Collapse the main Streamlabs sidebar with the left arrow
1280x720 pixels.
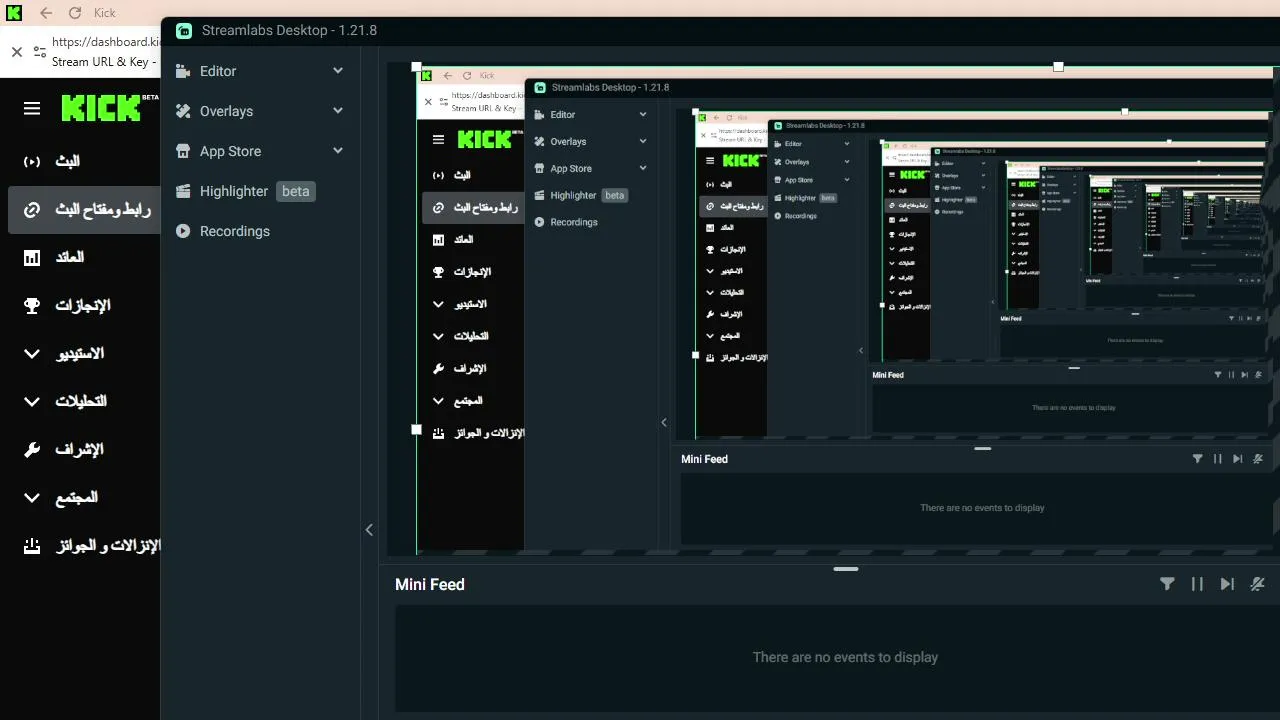tap(369, 530)
